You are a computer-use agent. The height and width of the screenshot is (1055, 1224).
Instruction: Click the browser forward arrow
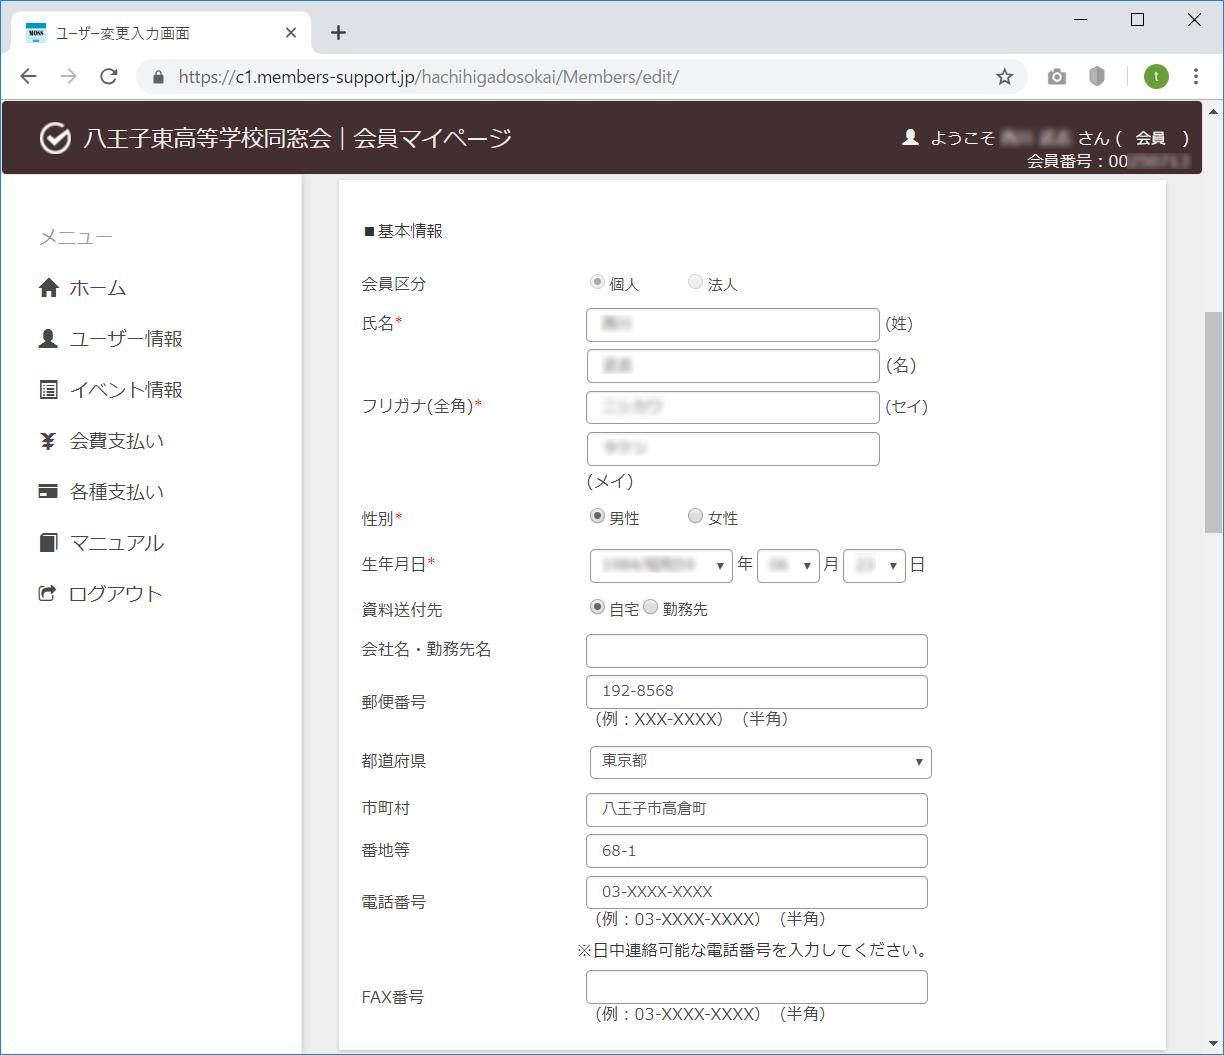click(x=68, y=77)
